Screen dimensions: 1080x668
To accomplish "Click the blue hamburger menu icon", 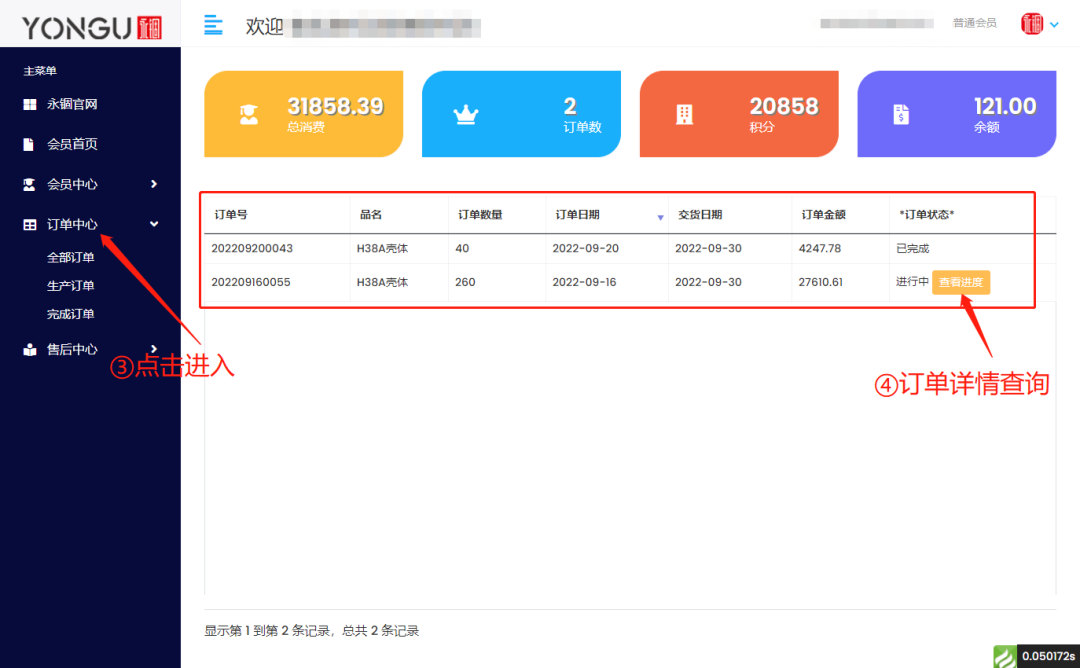I will point(213,25).
